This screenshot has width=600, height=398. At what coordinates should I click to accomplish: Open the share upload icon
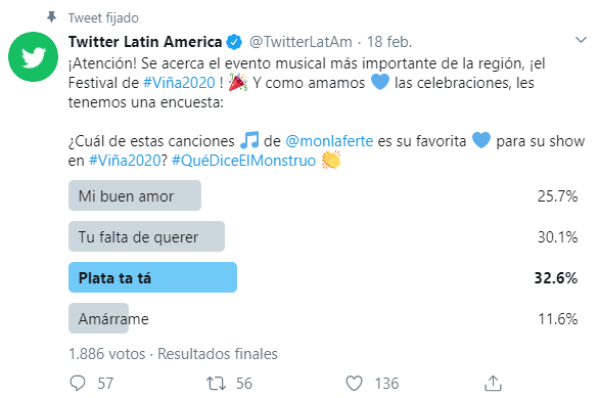[x=493, y=383]
